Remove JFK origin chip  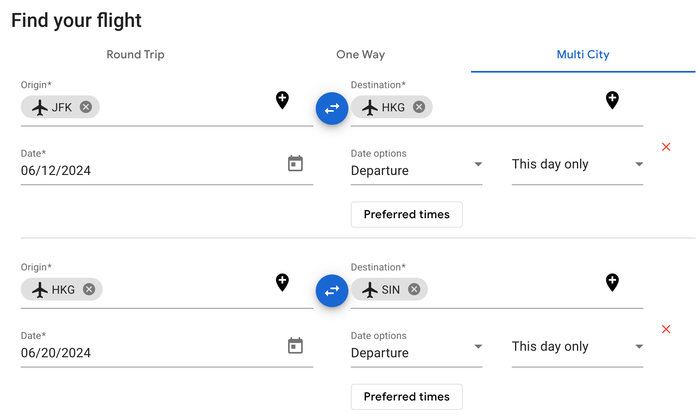[86, 107]
